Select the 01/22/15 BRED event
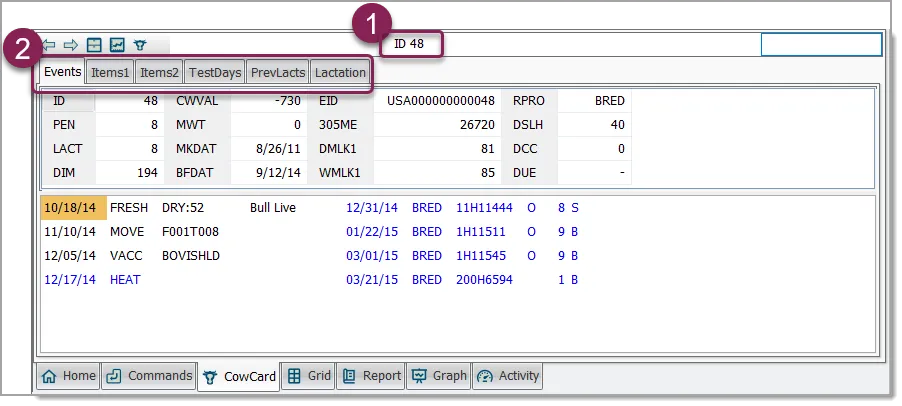Image resolution: width=902 pixels, height=406 pixels. coord(462,232)
